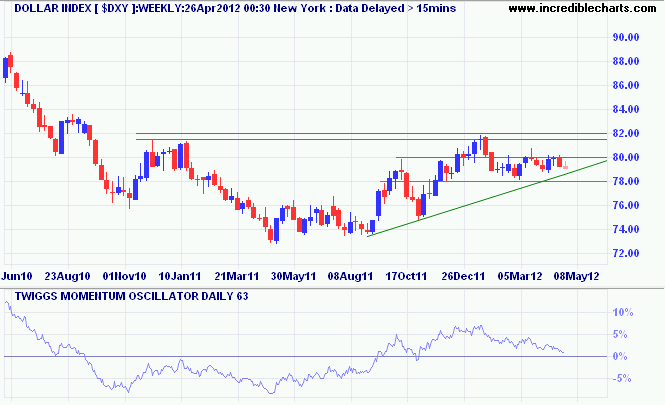
Task: Click the 23Aug10 date label
Action: [67, 277]
